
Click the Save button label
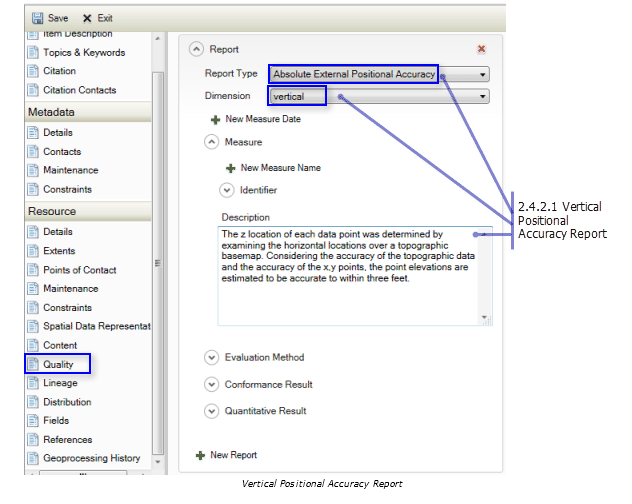[x=58, y=18]
